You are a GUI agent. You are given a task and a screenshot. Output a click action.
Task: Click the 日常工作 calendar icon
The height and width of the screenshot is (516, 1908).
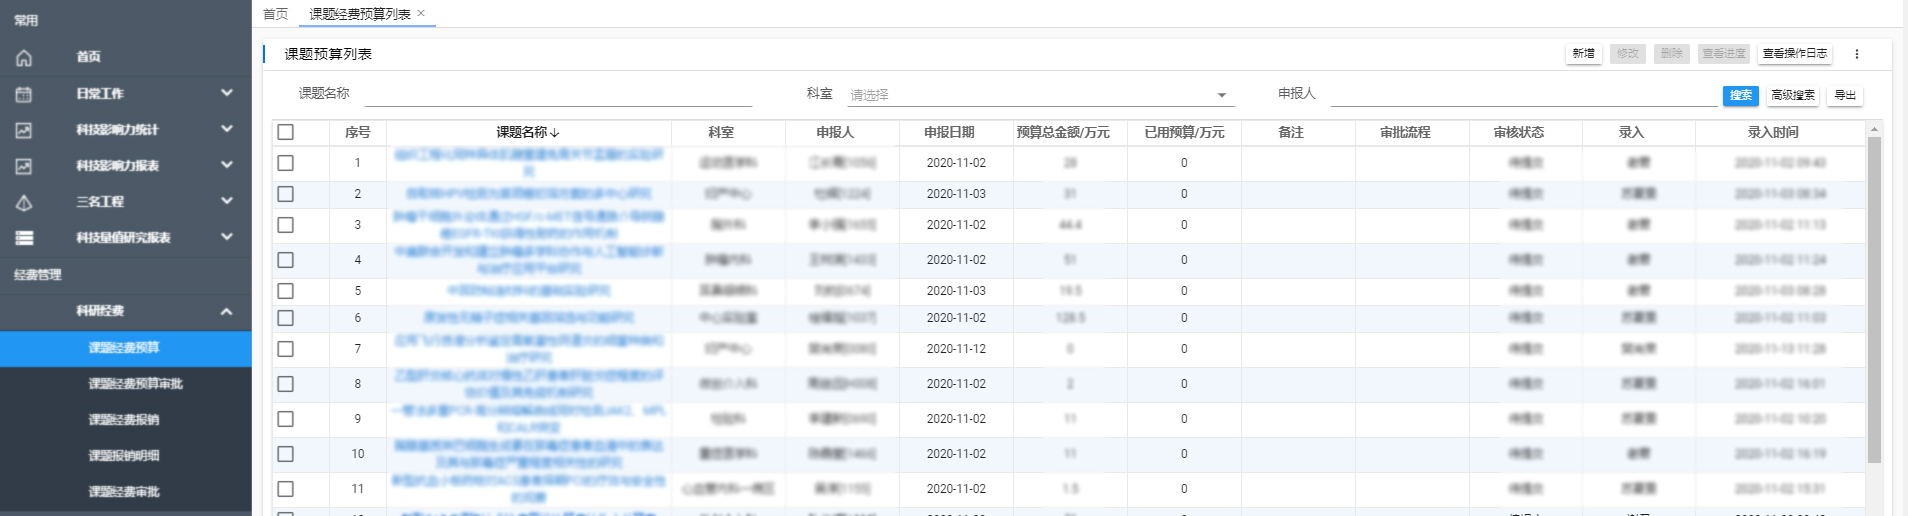(24, 94)
